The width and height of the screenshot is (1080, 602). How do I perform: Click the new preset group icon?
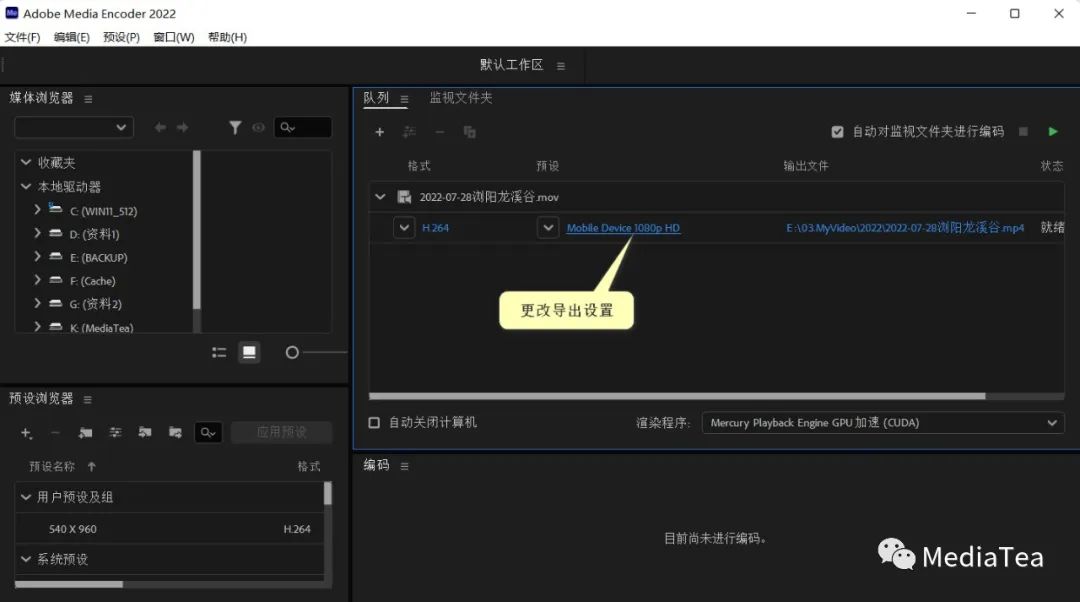(x=85, y=433)
